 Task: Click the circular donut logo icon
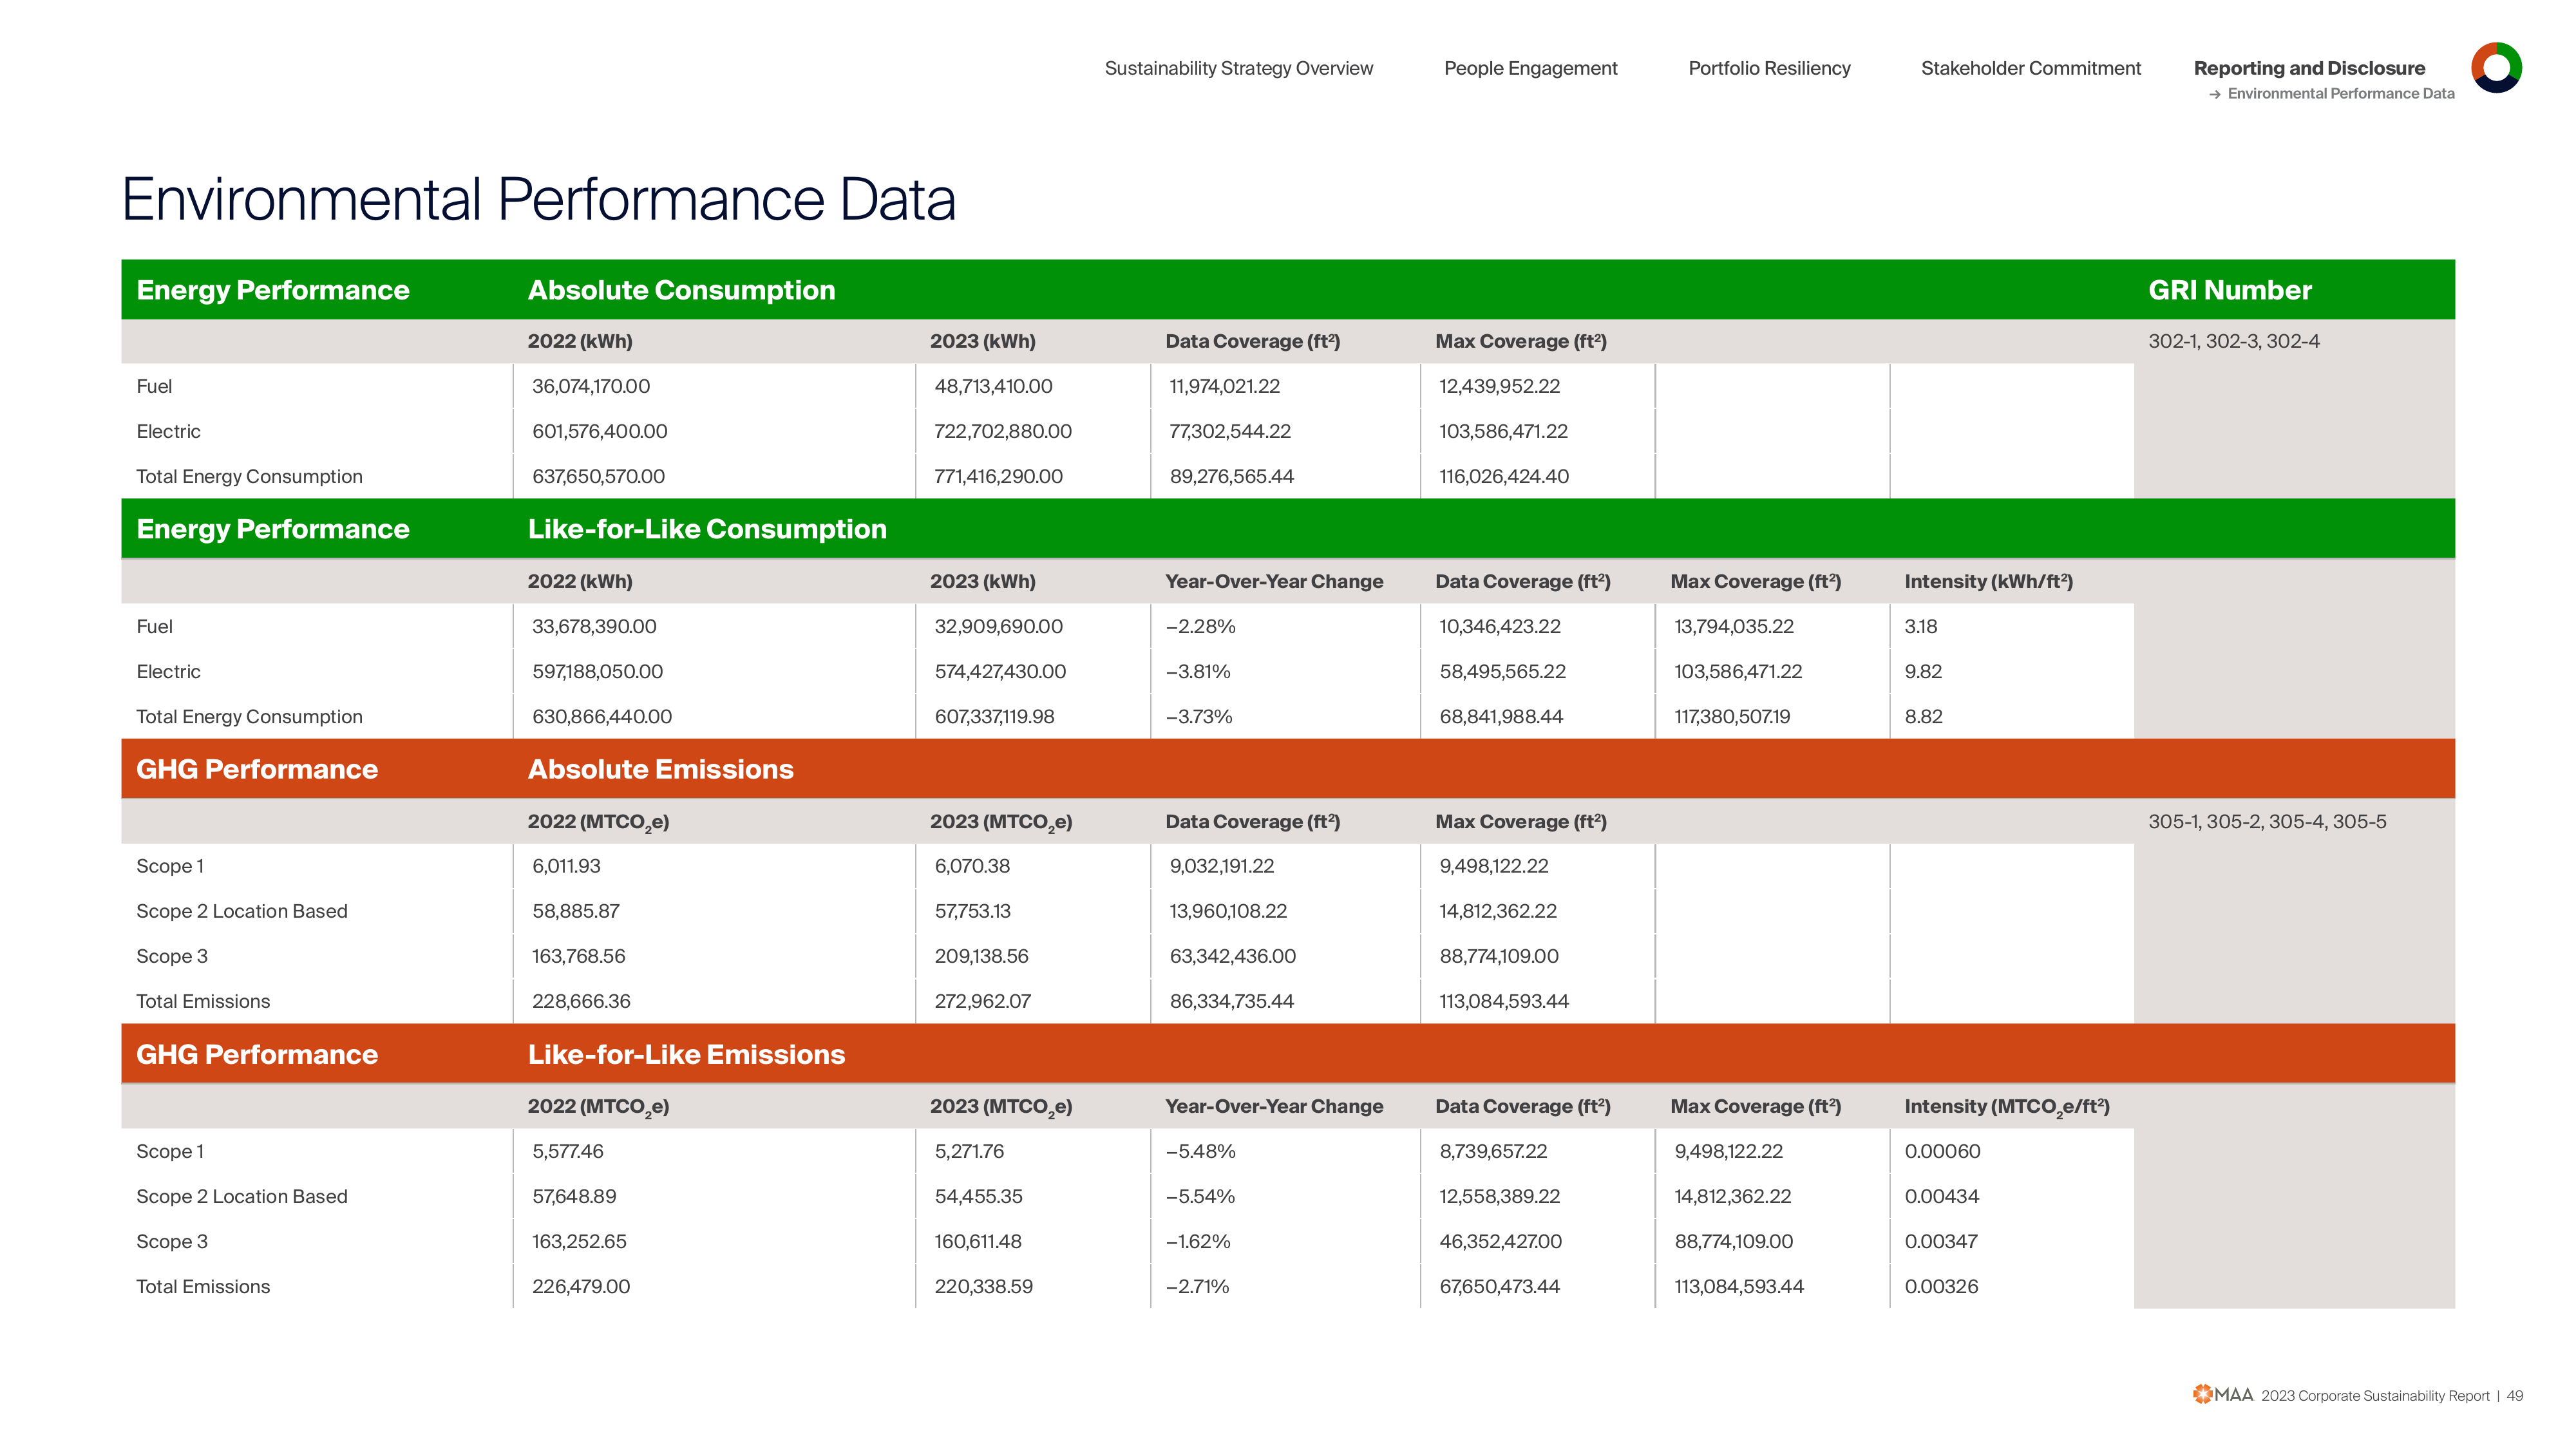(x=2496, y=67)
